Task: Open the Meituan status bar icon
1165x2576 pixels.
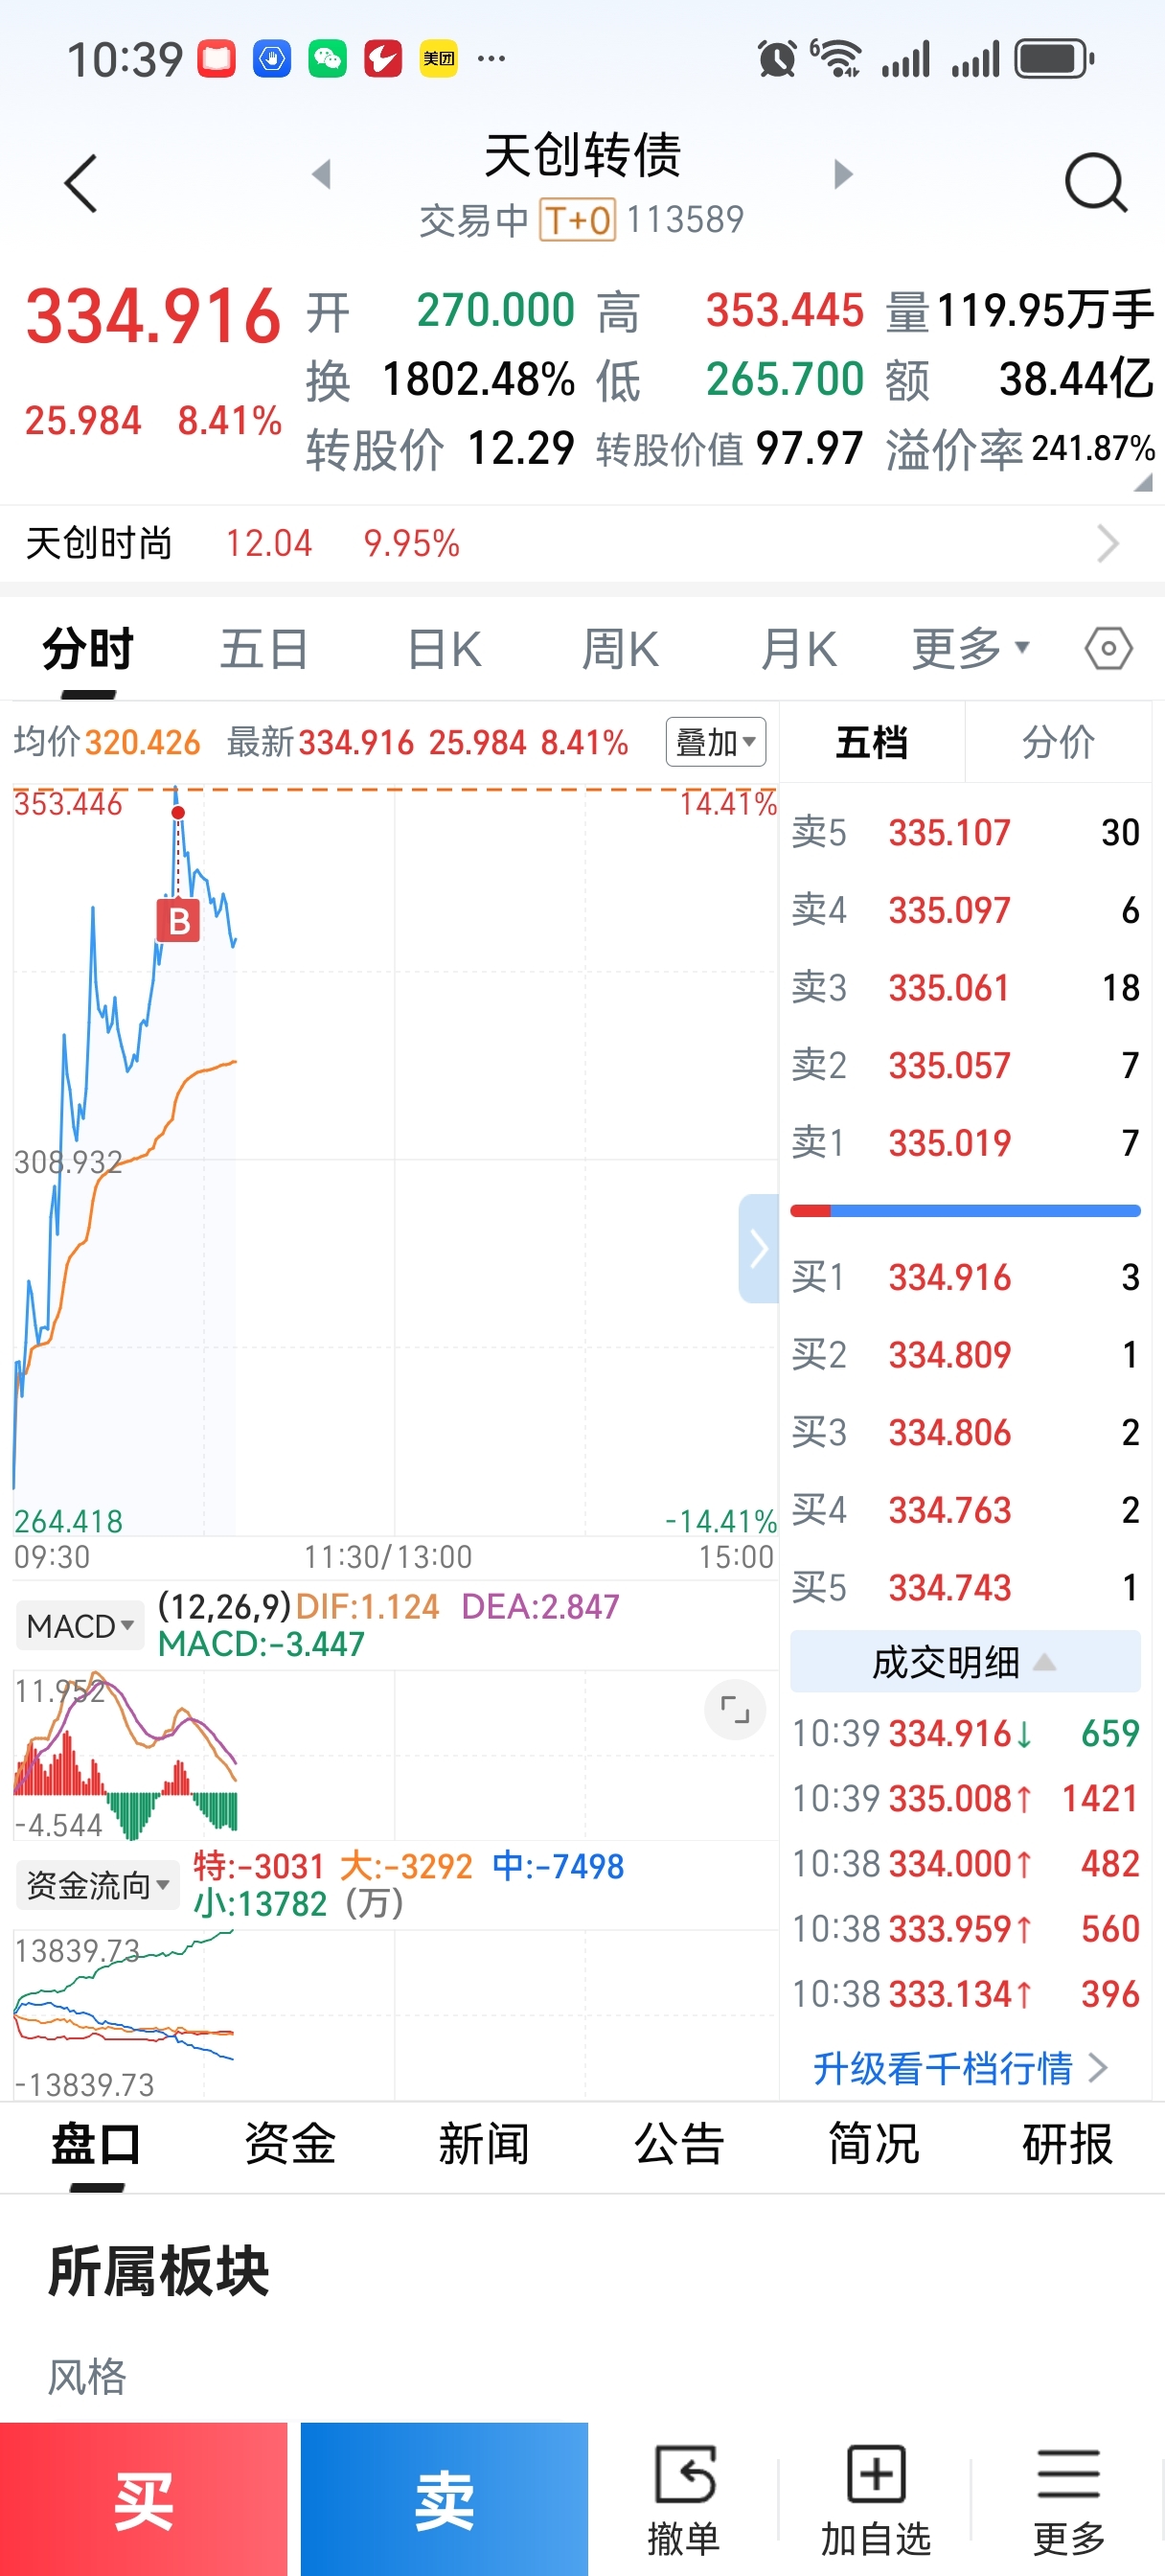Action: (438, 59)
